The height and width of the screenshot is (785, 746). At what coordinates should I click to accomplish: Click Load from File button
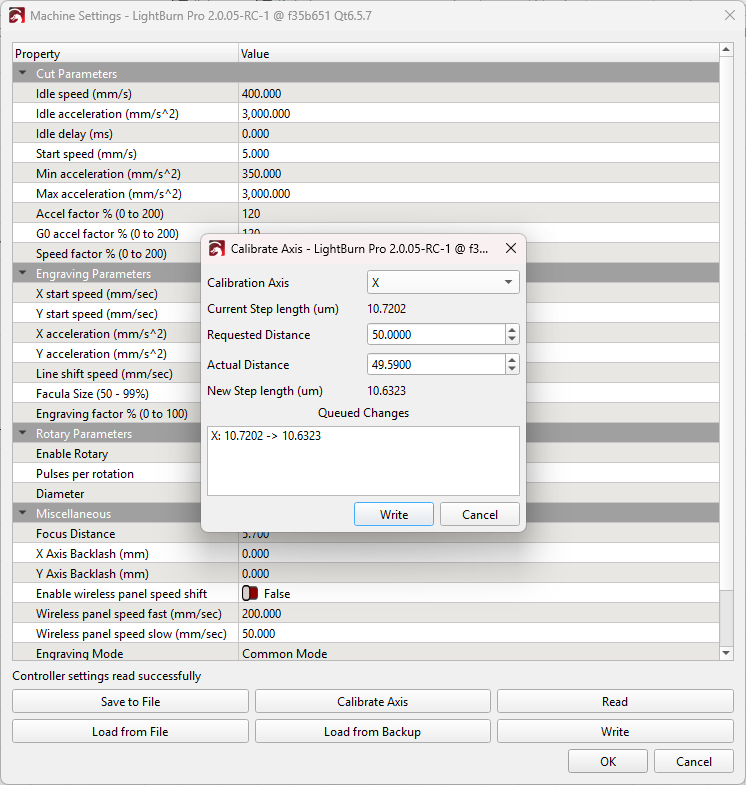click(x=130, y=731)
